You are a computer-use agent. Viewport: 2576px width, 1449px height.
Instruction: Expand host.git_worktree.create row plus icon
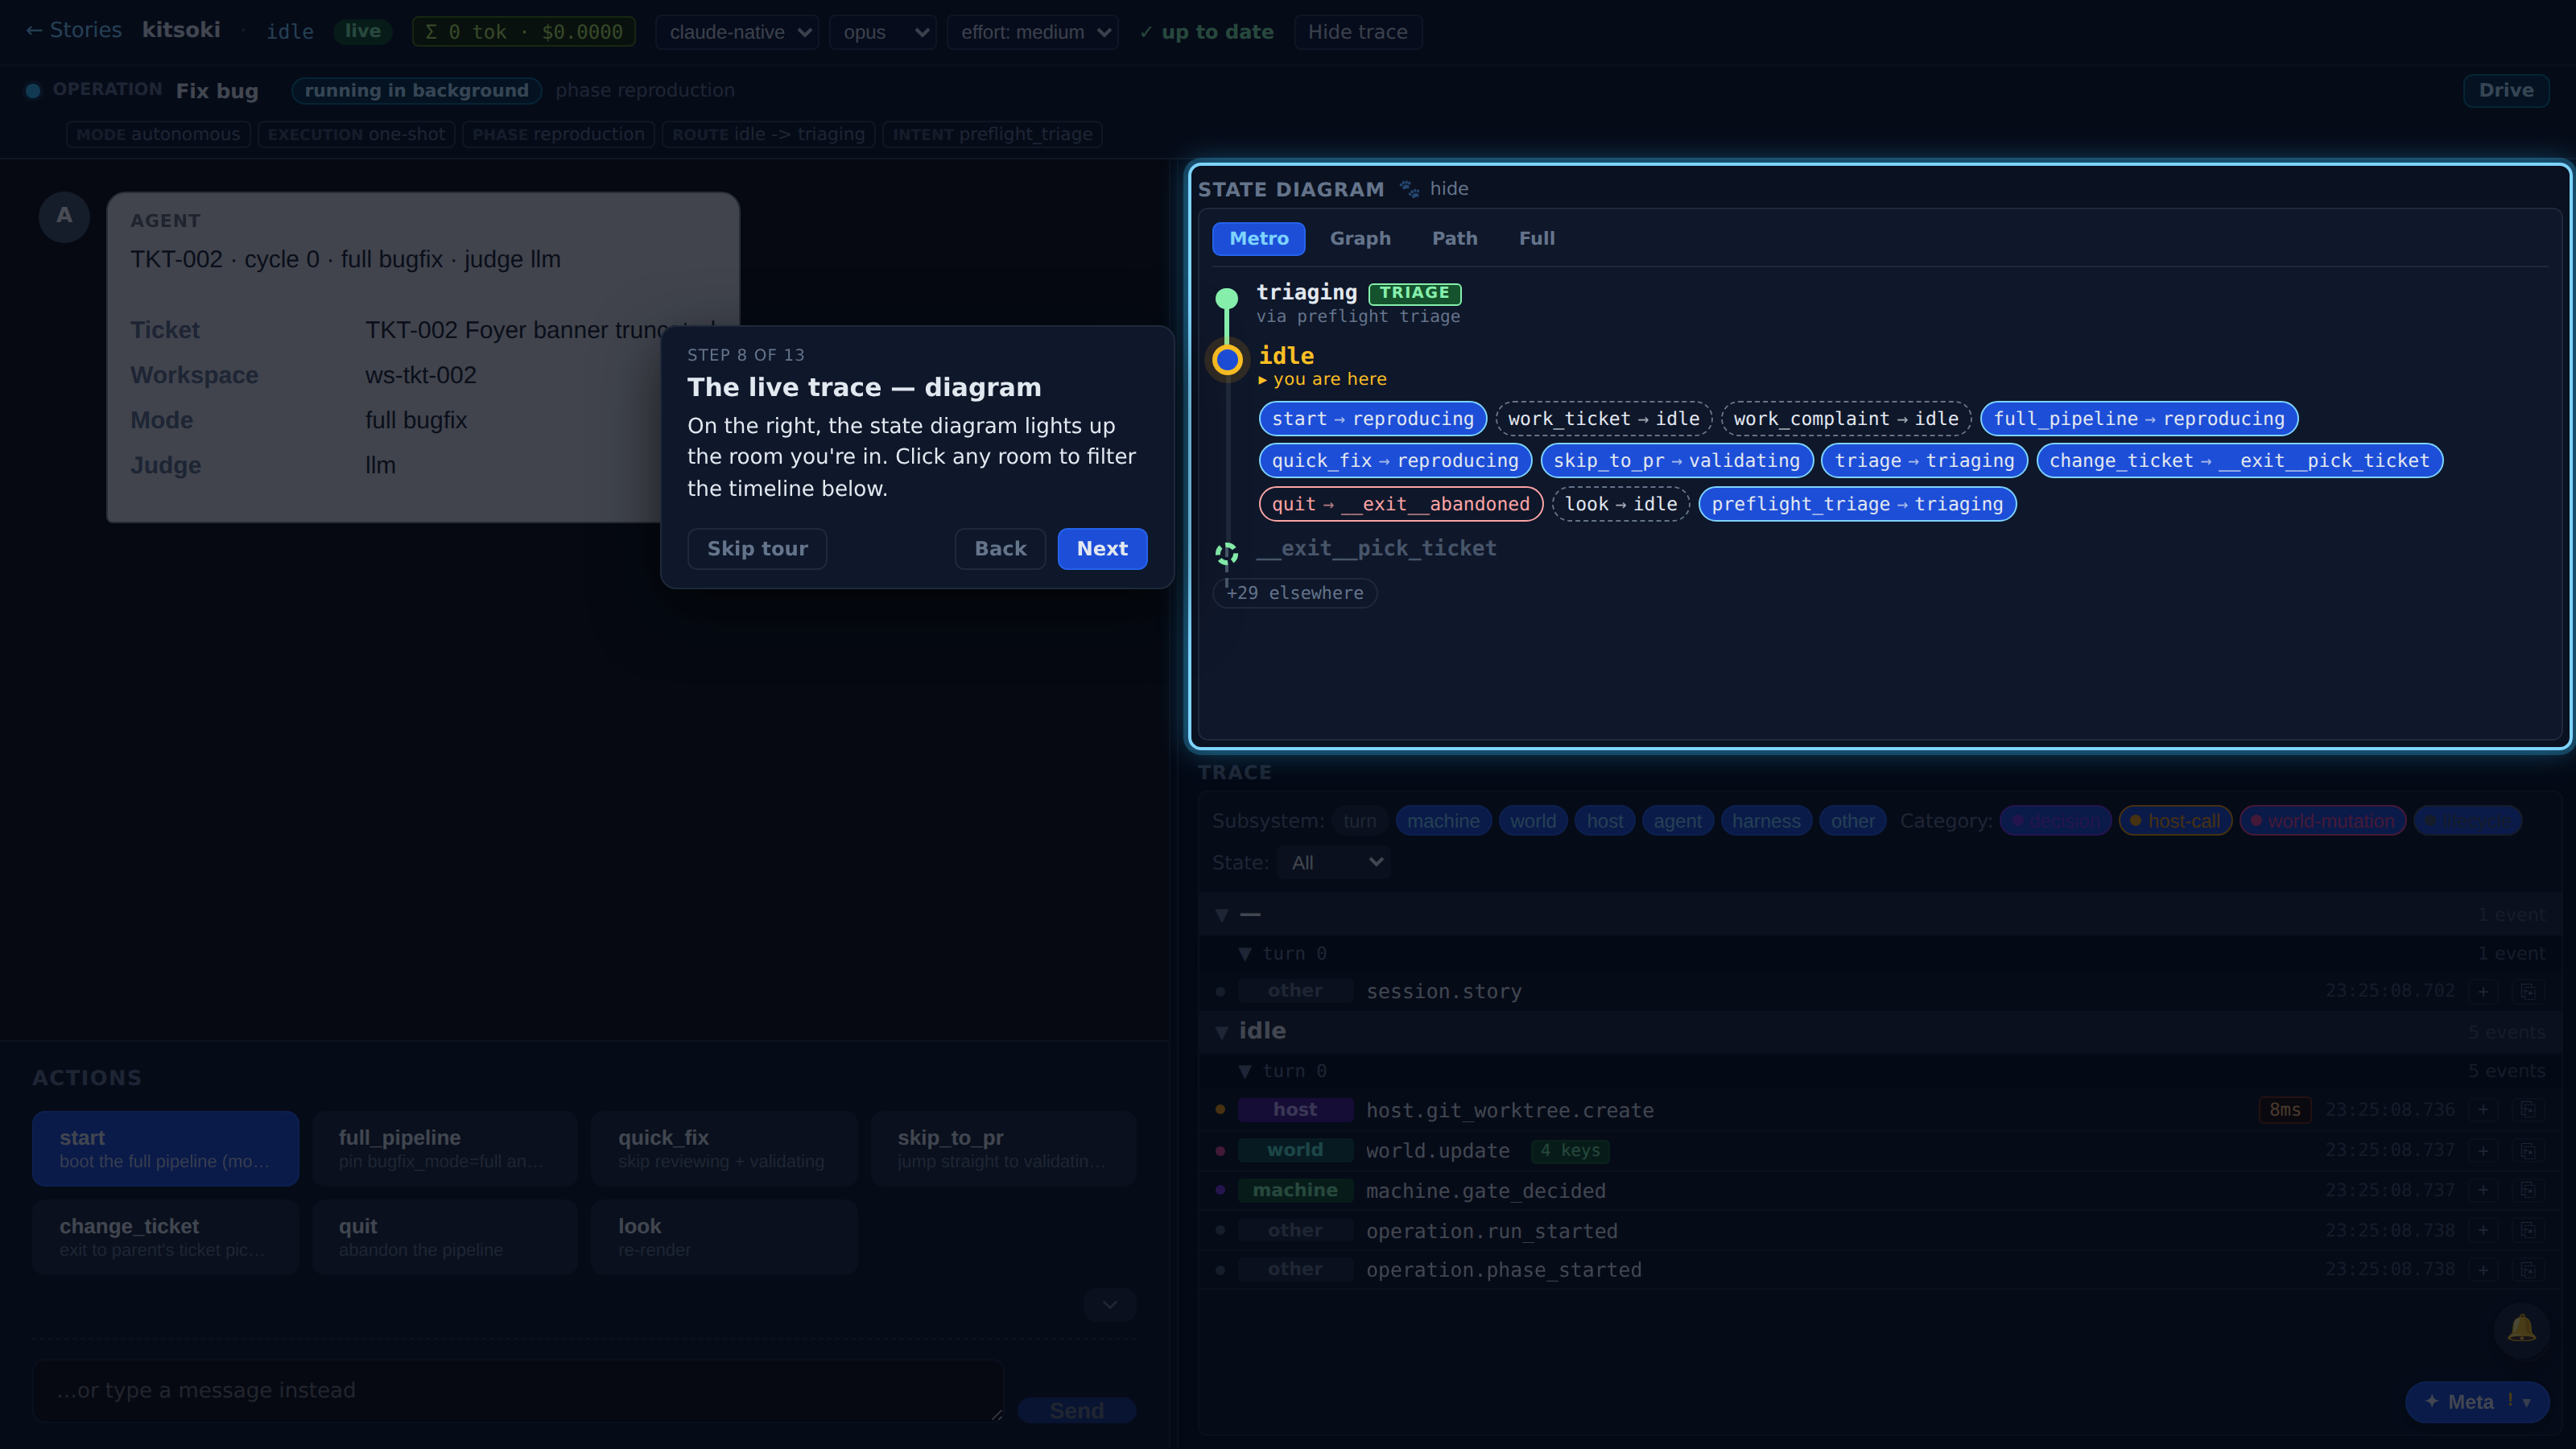click(x=2483, y=1110)
